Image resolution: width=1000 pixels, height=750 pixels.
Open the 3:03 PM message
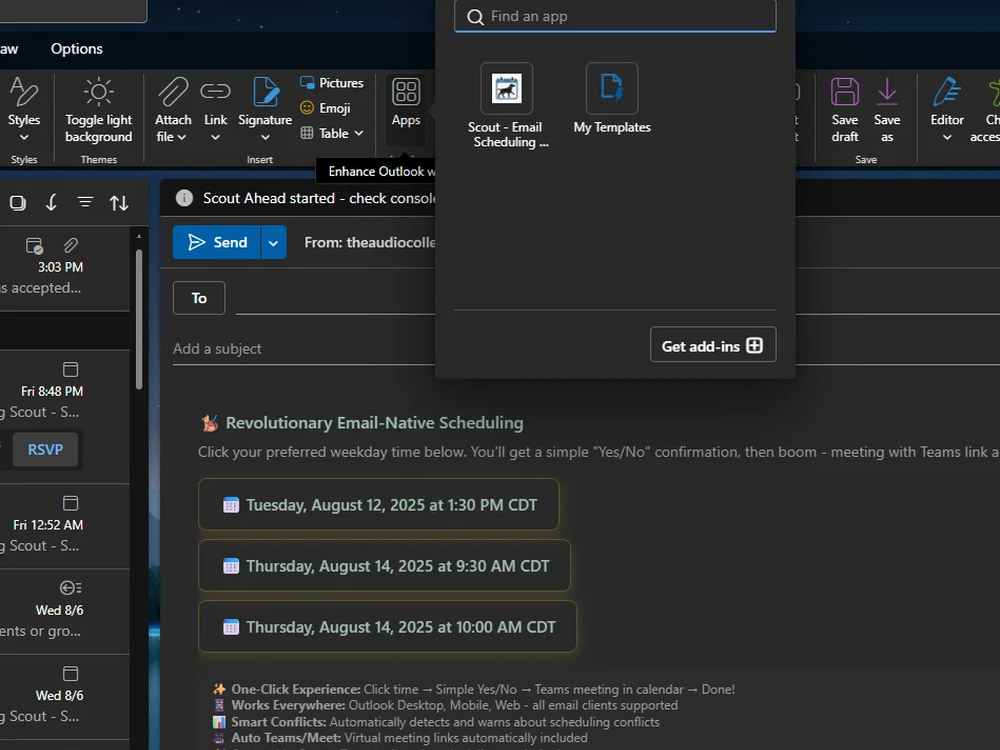[x=64, y=270]
